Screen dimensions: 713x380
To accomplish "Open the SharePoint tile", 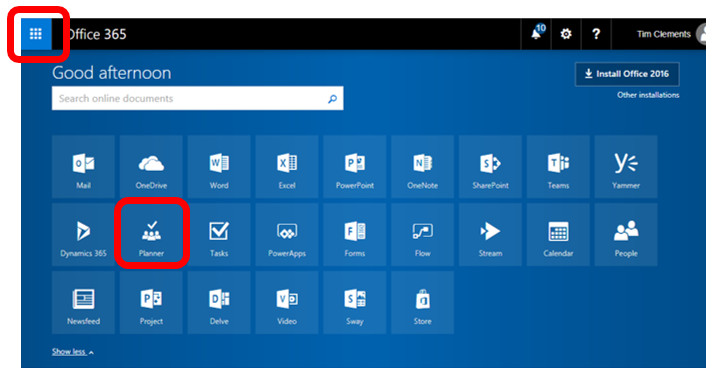I will pyautogui.click(x=490, y=166).
